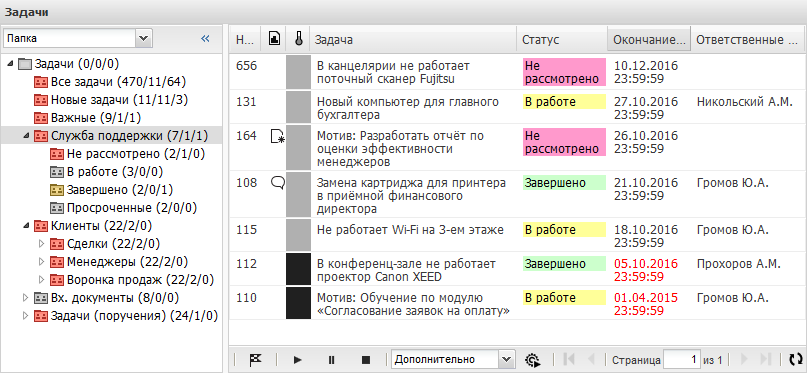
Task: Open the Дополнительно dropdown
Action: pos(507,359)
